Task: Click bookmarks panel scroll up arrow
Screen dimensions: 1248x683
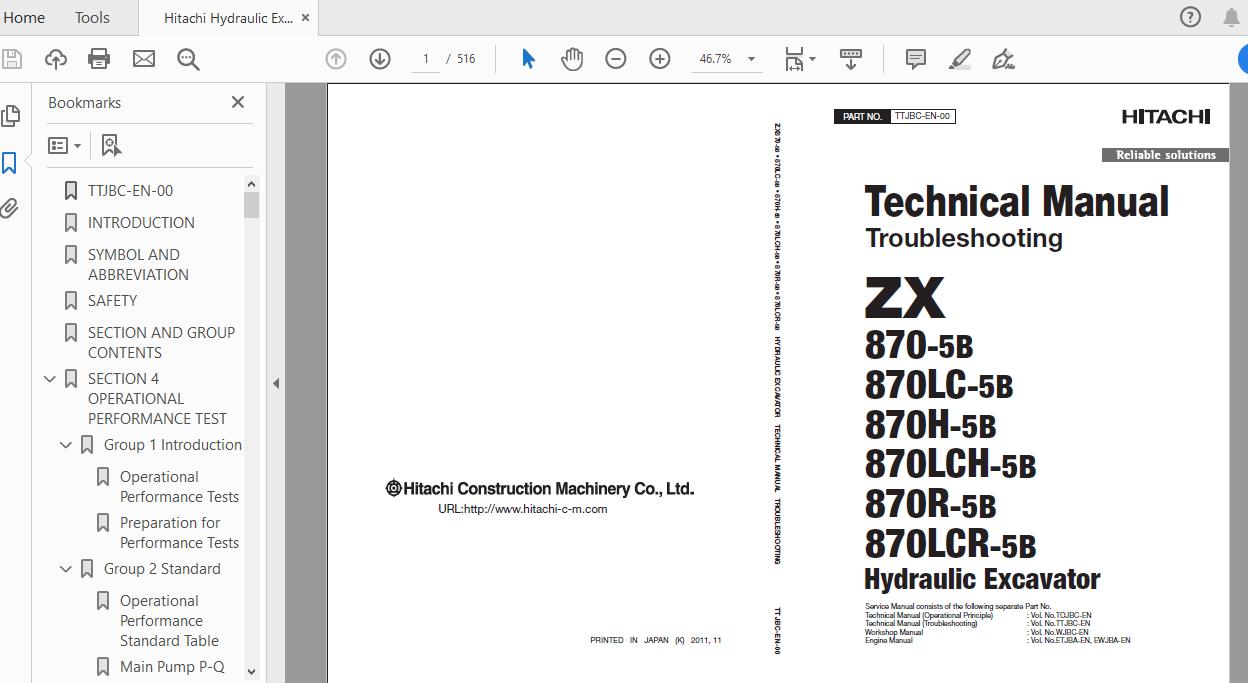Action: pos(252,184)
